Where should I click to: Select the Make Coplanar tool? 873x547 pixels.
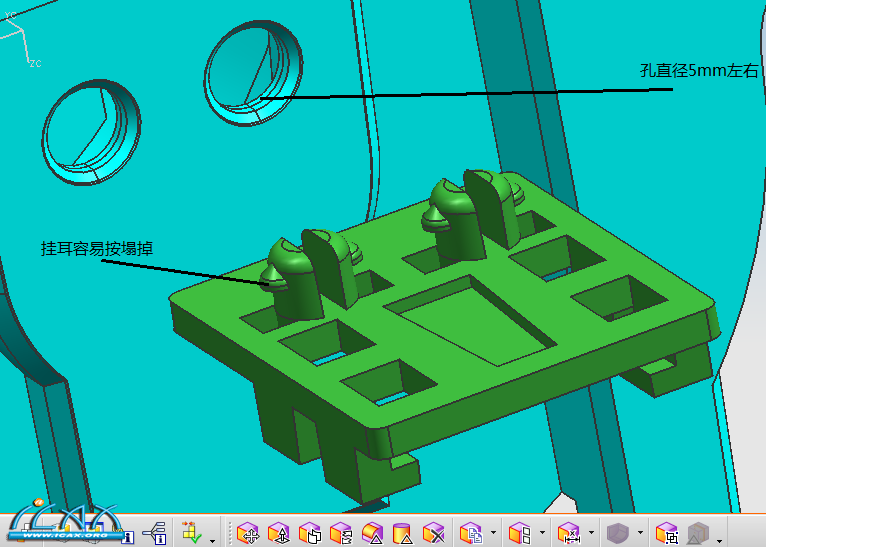(x=520, y=534)
